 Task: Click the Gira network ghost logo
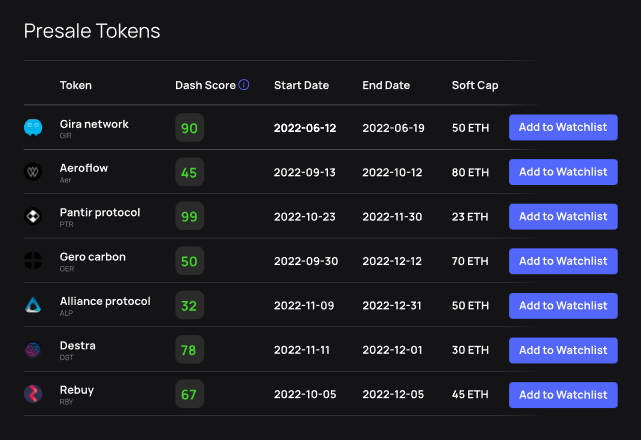click(x=33, y=127)
